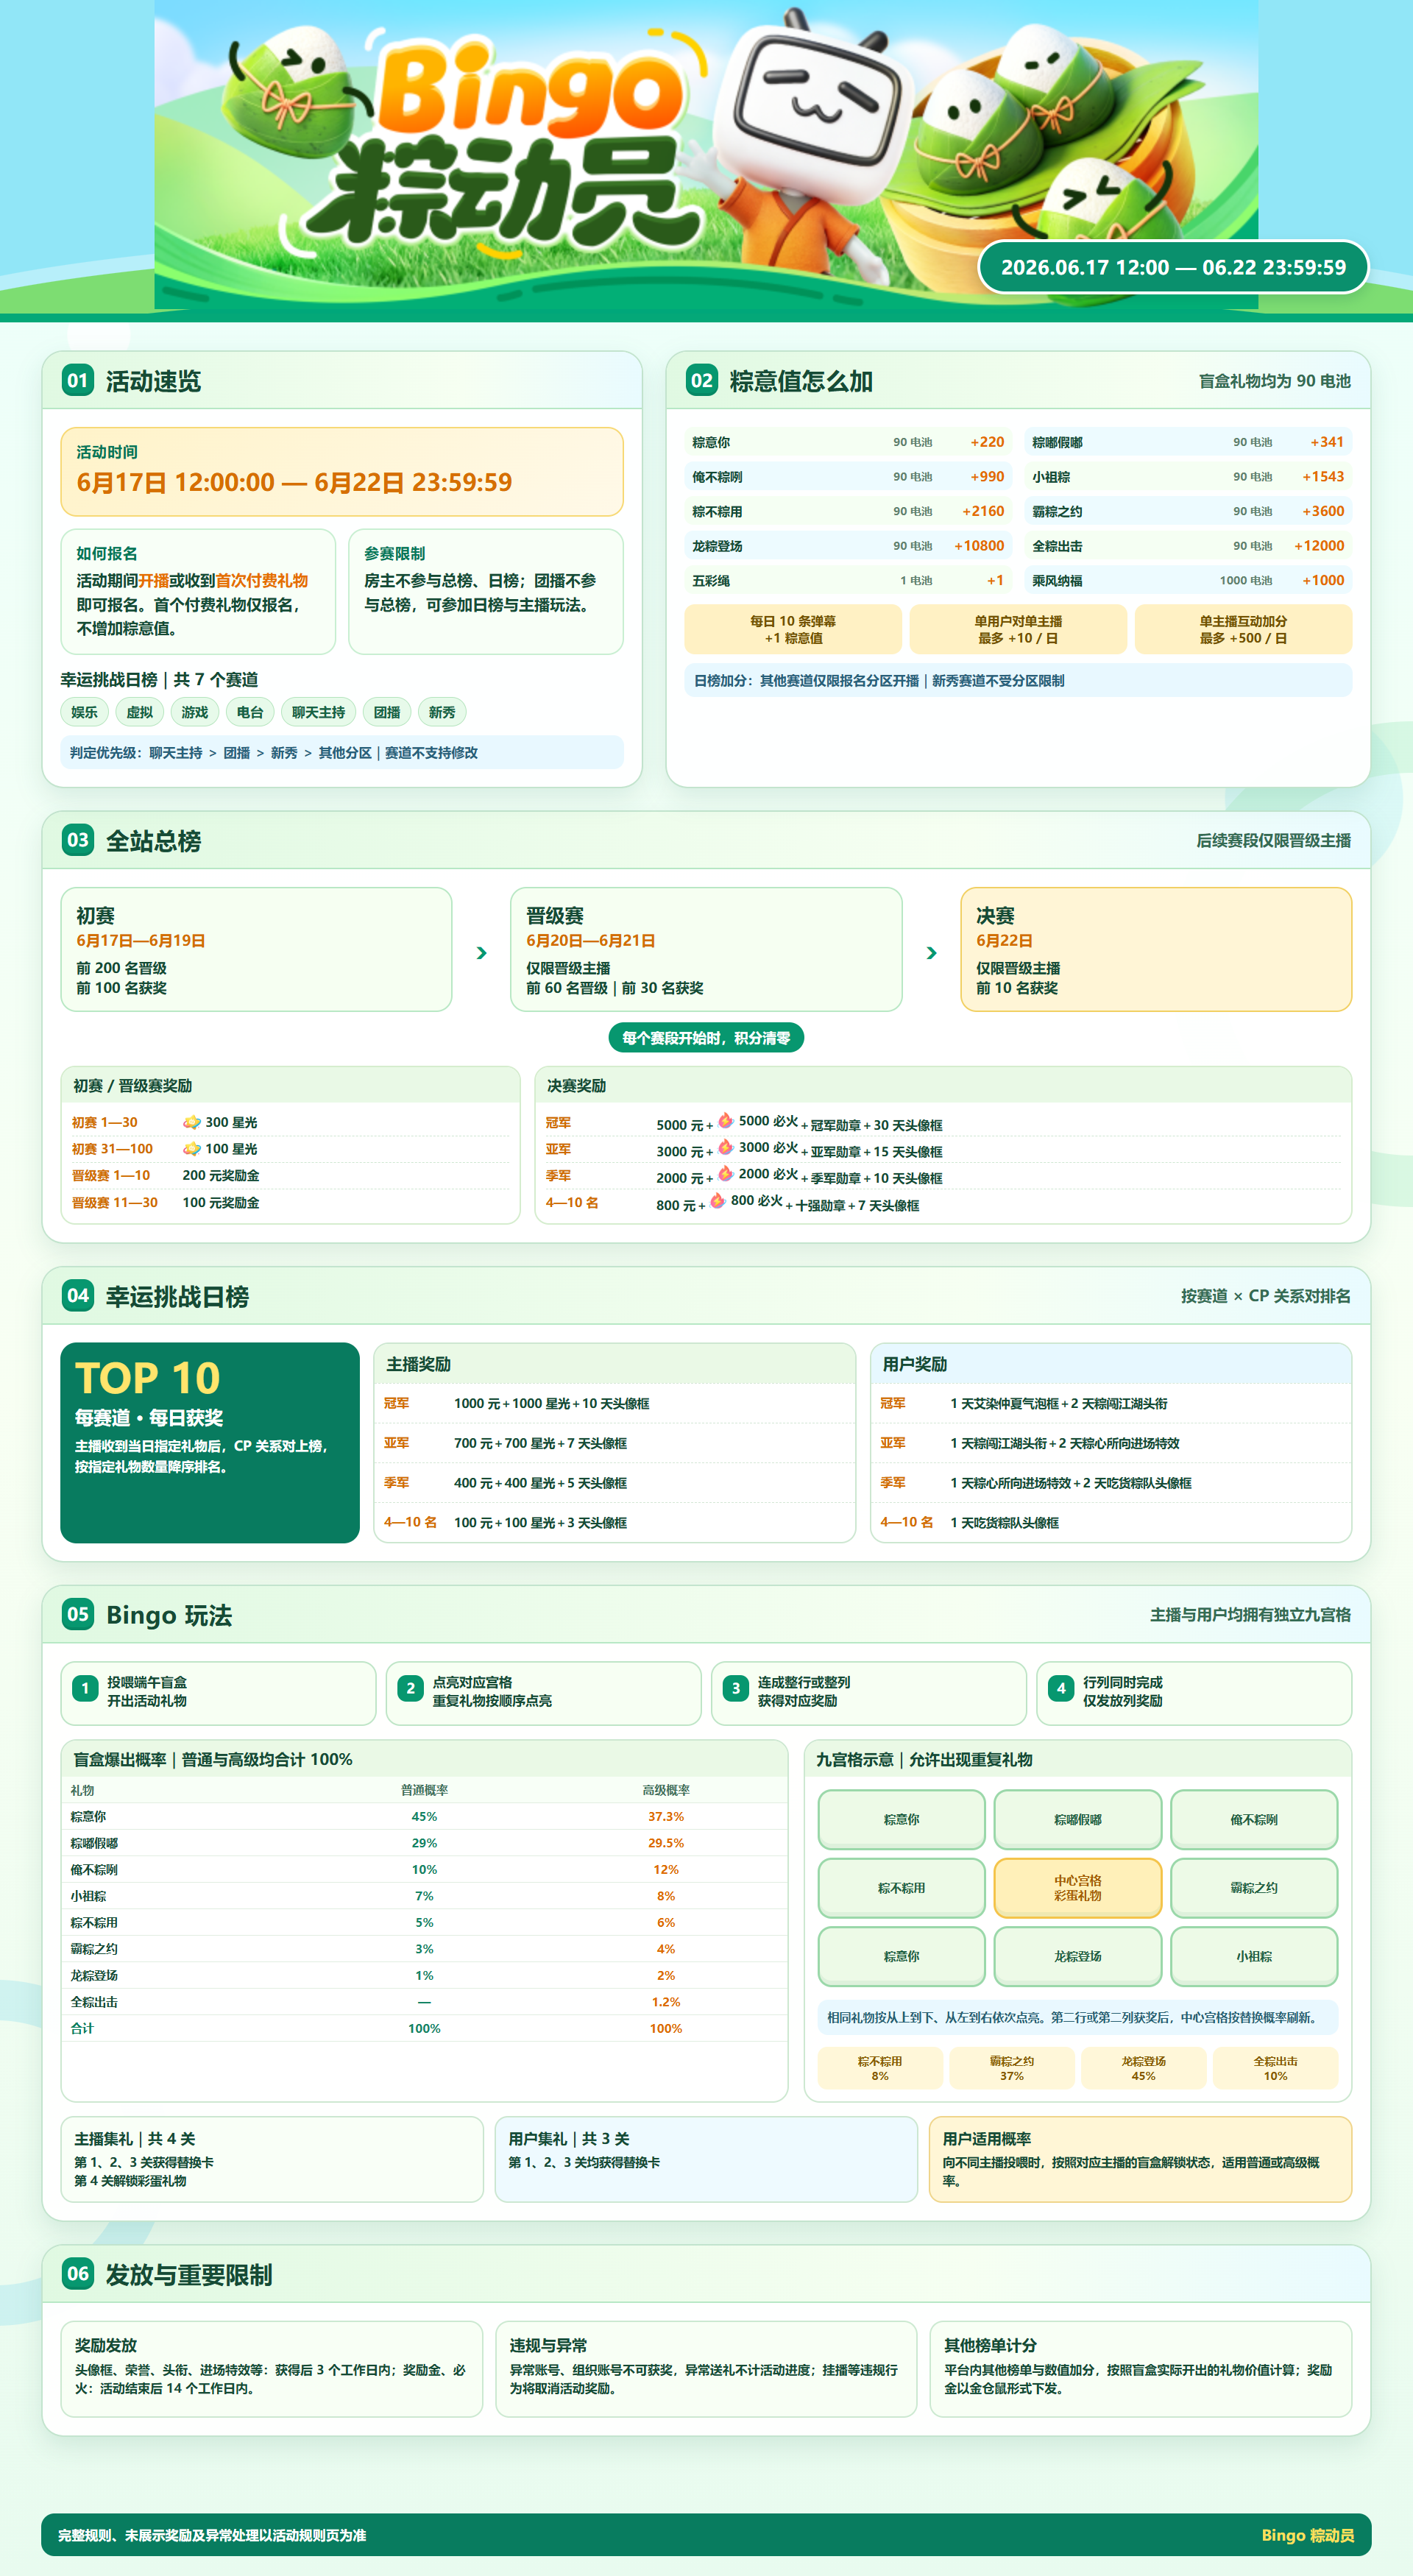Click the 五彩绳 gift row label
The width and height of the screenshot is (1413, 2576).
point(711,580)
